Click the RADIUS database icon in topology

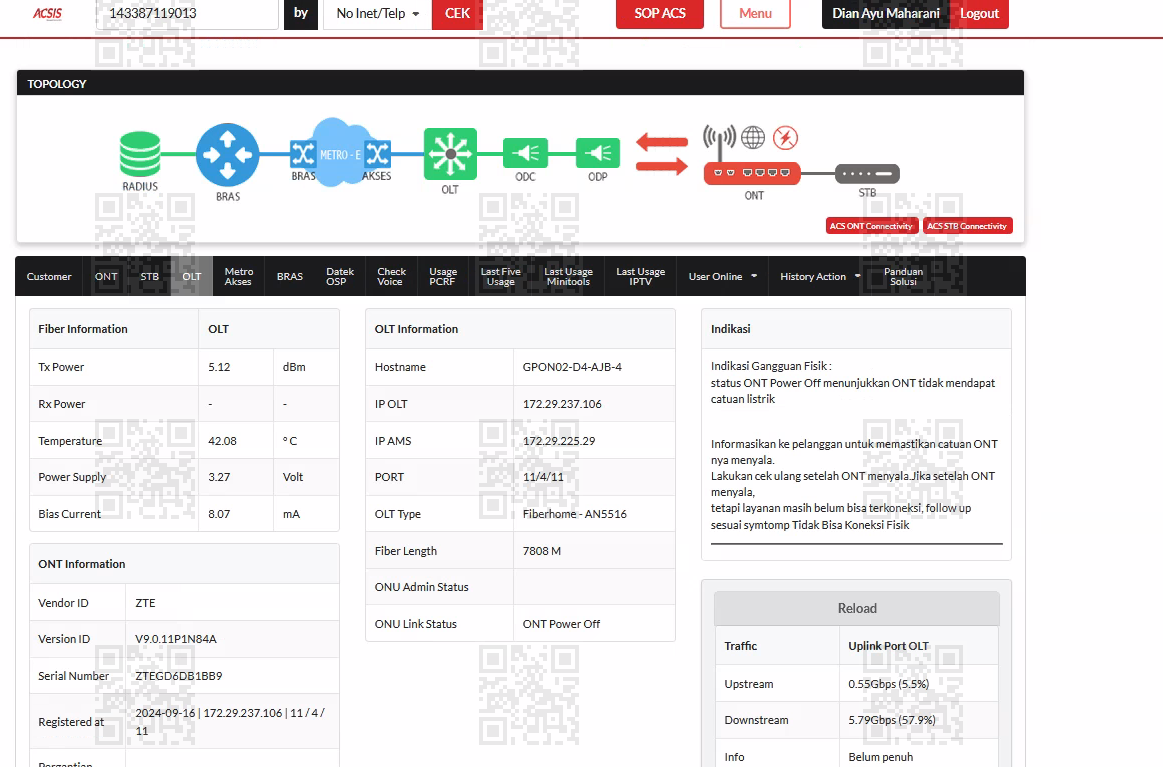(x=140, y=154)
